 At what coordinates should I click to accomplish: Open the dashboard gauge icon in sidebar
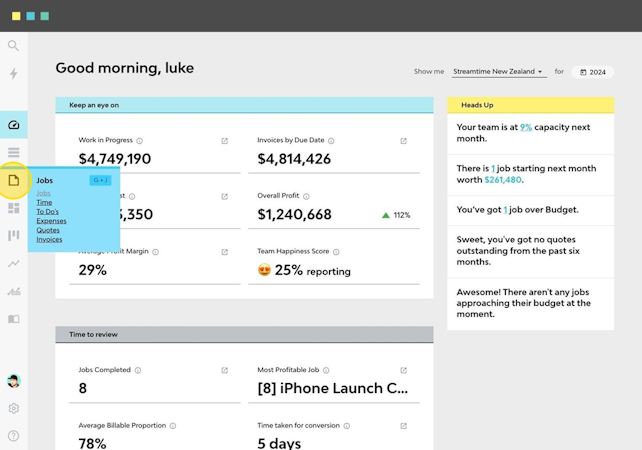tap(13, 125)
